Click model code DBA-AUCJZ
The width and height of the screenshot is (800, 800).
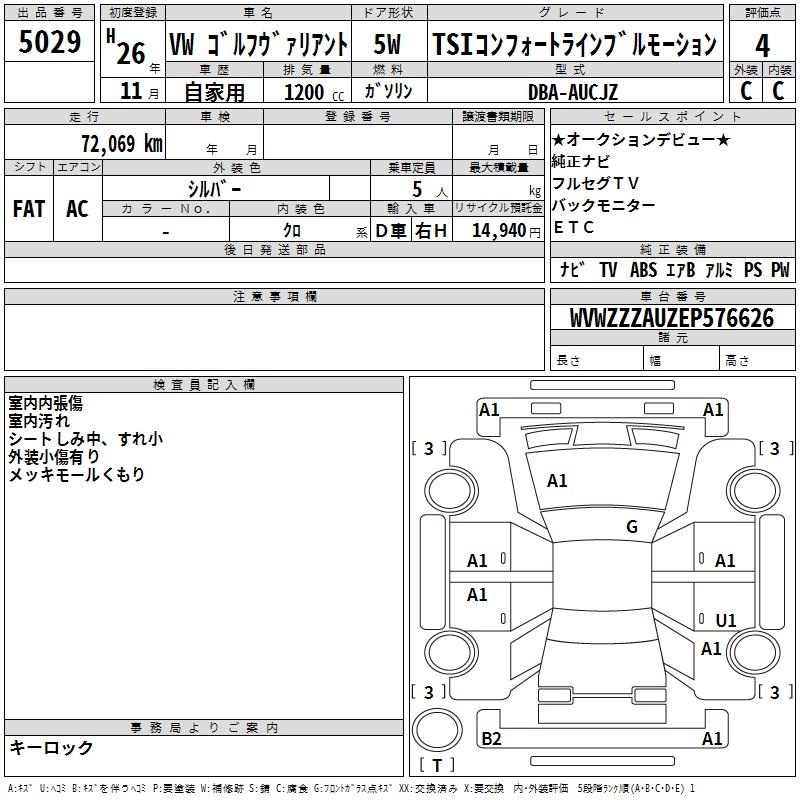point(573,92)
